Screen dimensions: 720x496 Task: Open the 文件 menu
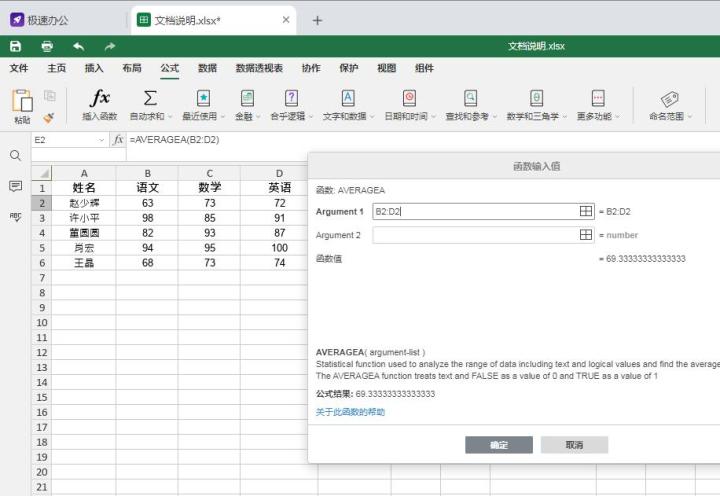click(x=19, y=68)
